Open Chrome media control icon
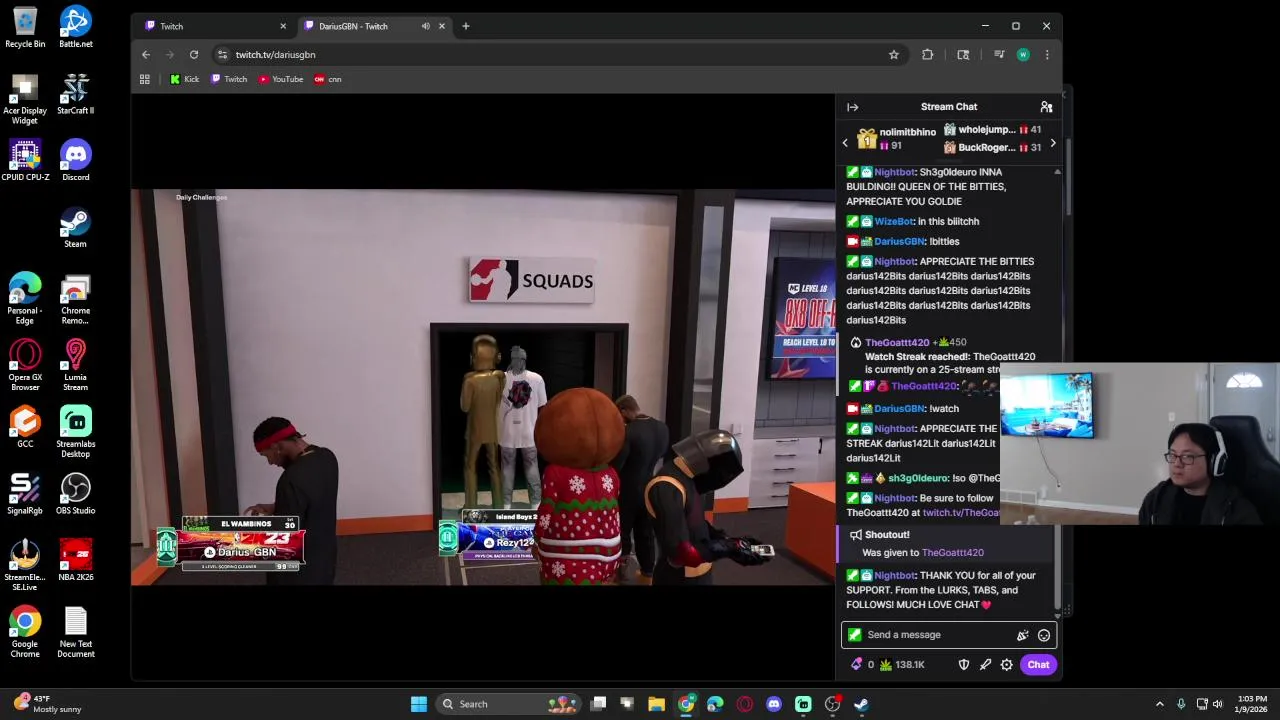Image resolution: width=1280 pixels, height=720 pixels. click(x=999, y=55)
